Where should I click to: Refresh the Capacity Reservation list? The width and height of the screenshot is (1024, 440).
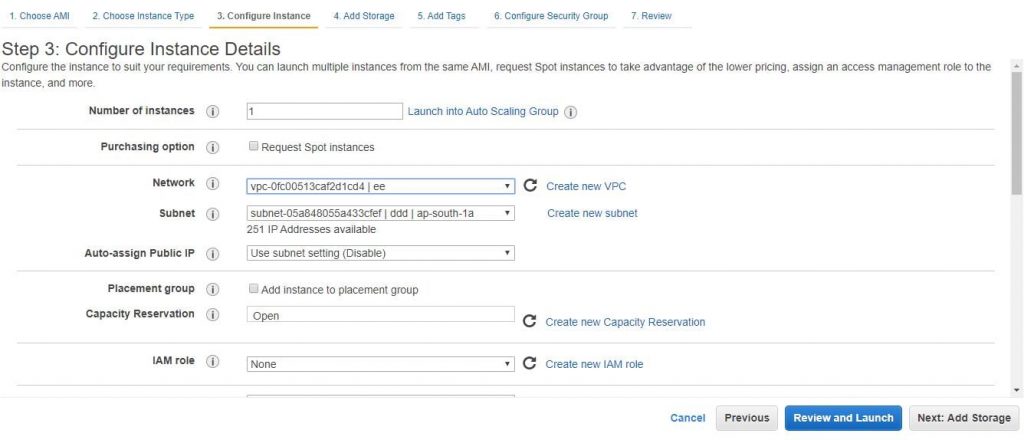[x=530, y=321]
